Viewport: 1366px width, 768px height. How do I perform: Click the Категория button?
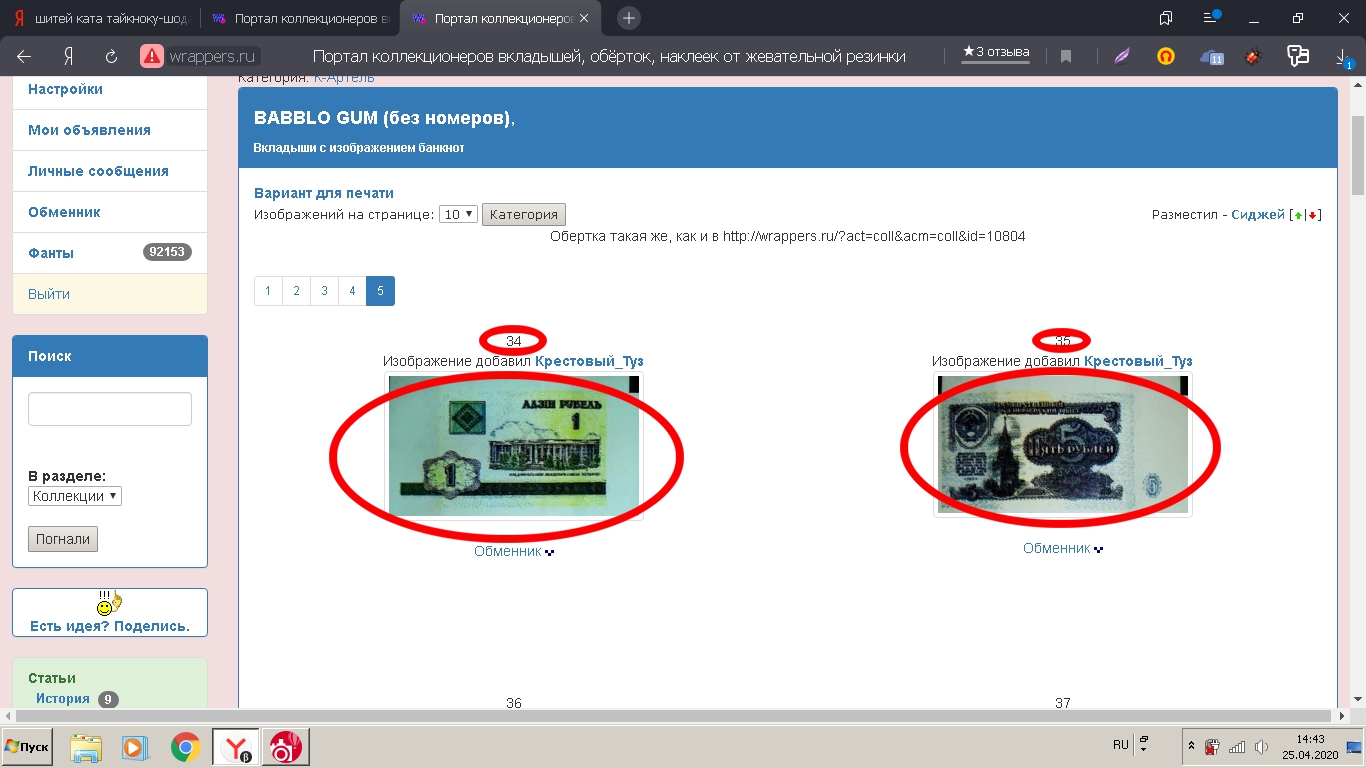524,214
